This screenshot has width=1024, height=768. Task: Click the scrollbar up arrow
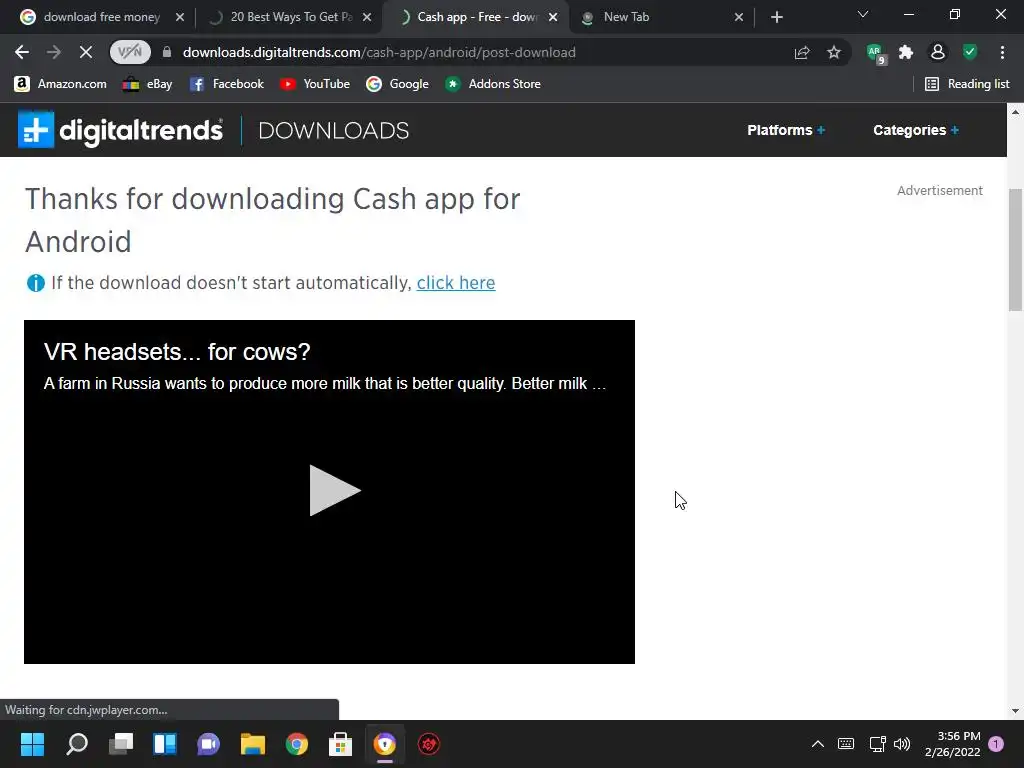pyautogui.click(x=1016, y=112)
